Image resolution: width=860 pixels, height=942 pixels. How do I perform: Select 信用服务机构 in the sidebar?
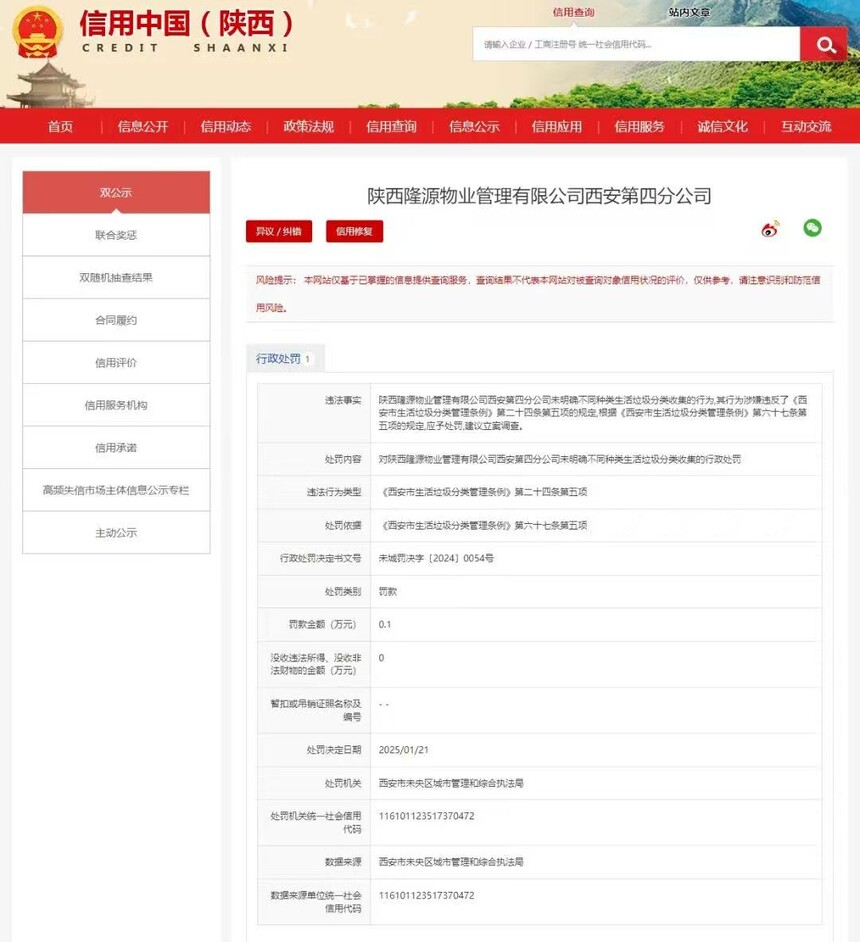[116, 406]
